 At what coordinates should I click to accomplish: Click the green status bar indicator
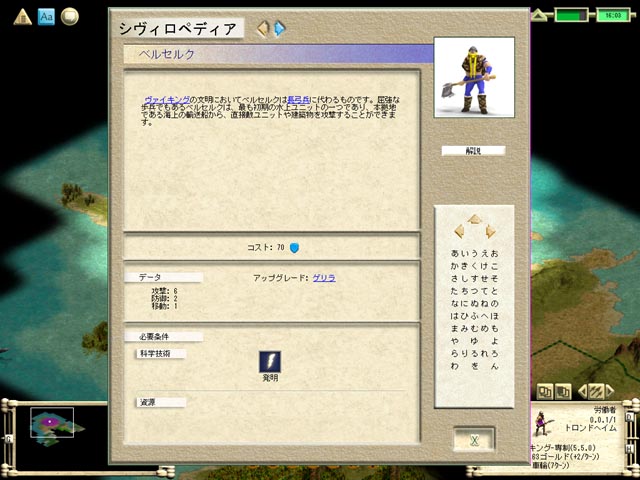point(570,15)
